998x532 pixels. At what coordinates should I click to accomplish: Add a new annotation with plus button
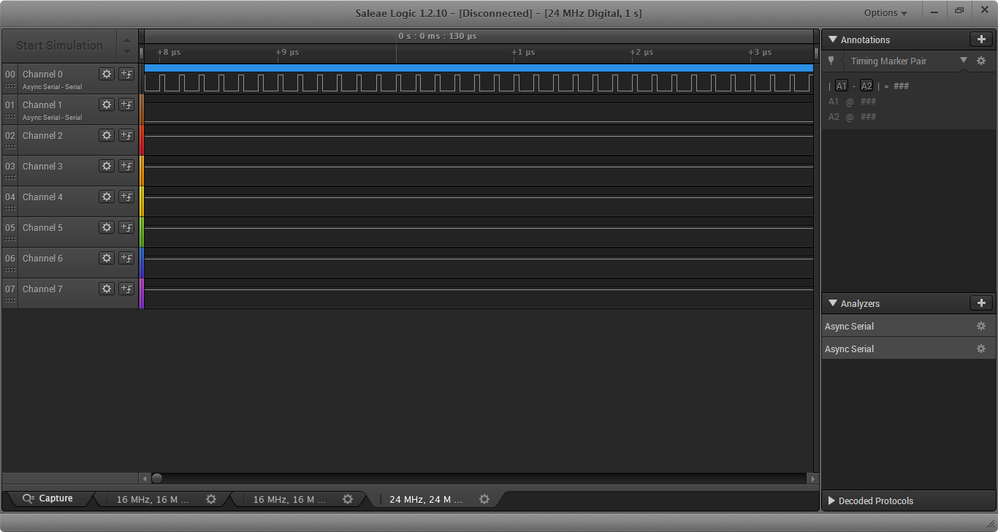point(981,39)
